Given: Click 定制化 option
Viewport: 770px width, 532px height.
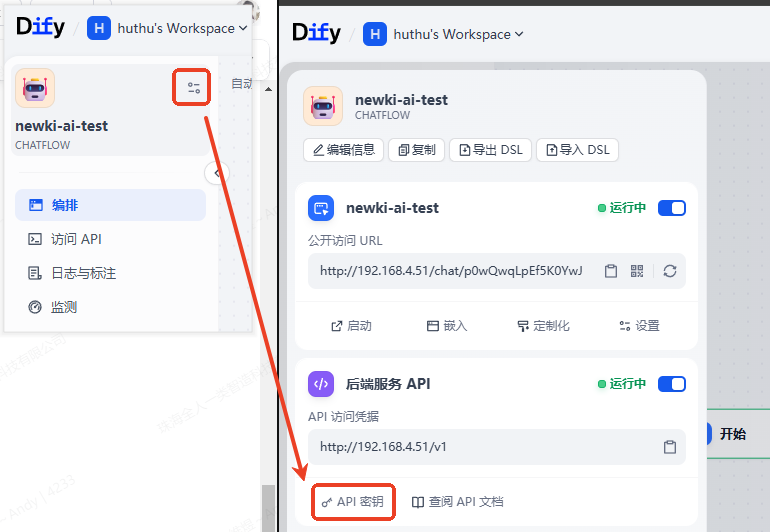Looking at the screenshot, I should pos(543,326).
